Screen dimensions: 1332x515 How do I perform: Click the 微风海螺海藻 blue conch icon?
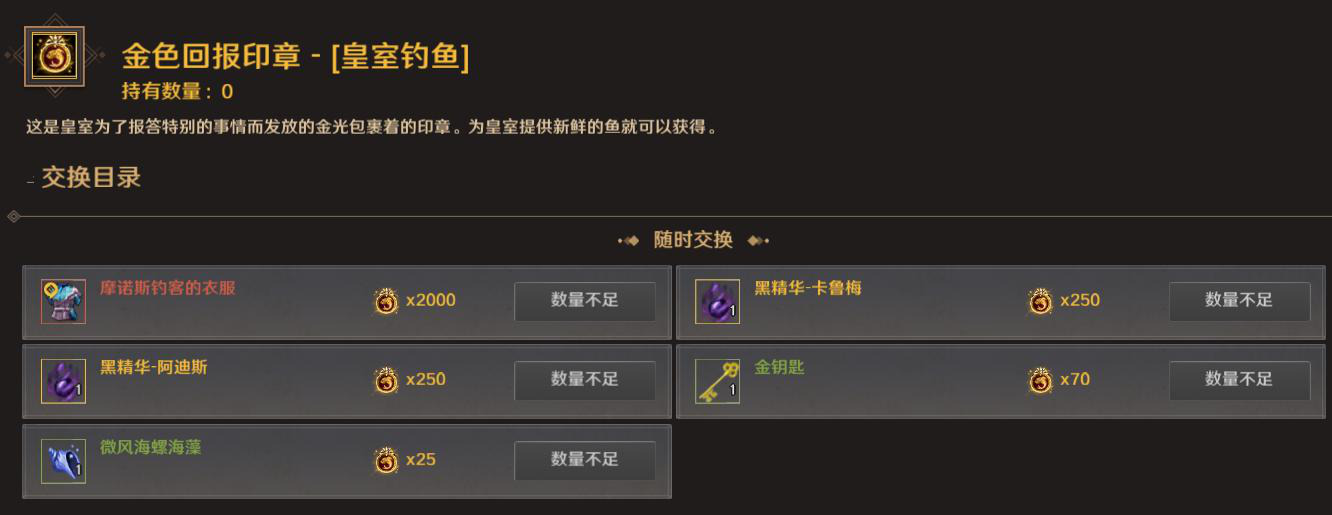tap(63, 461)
